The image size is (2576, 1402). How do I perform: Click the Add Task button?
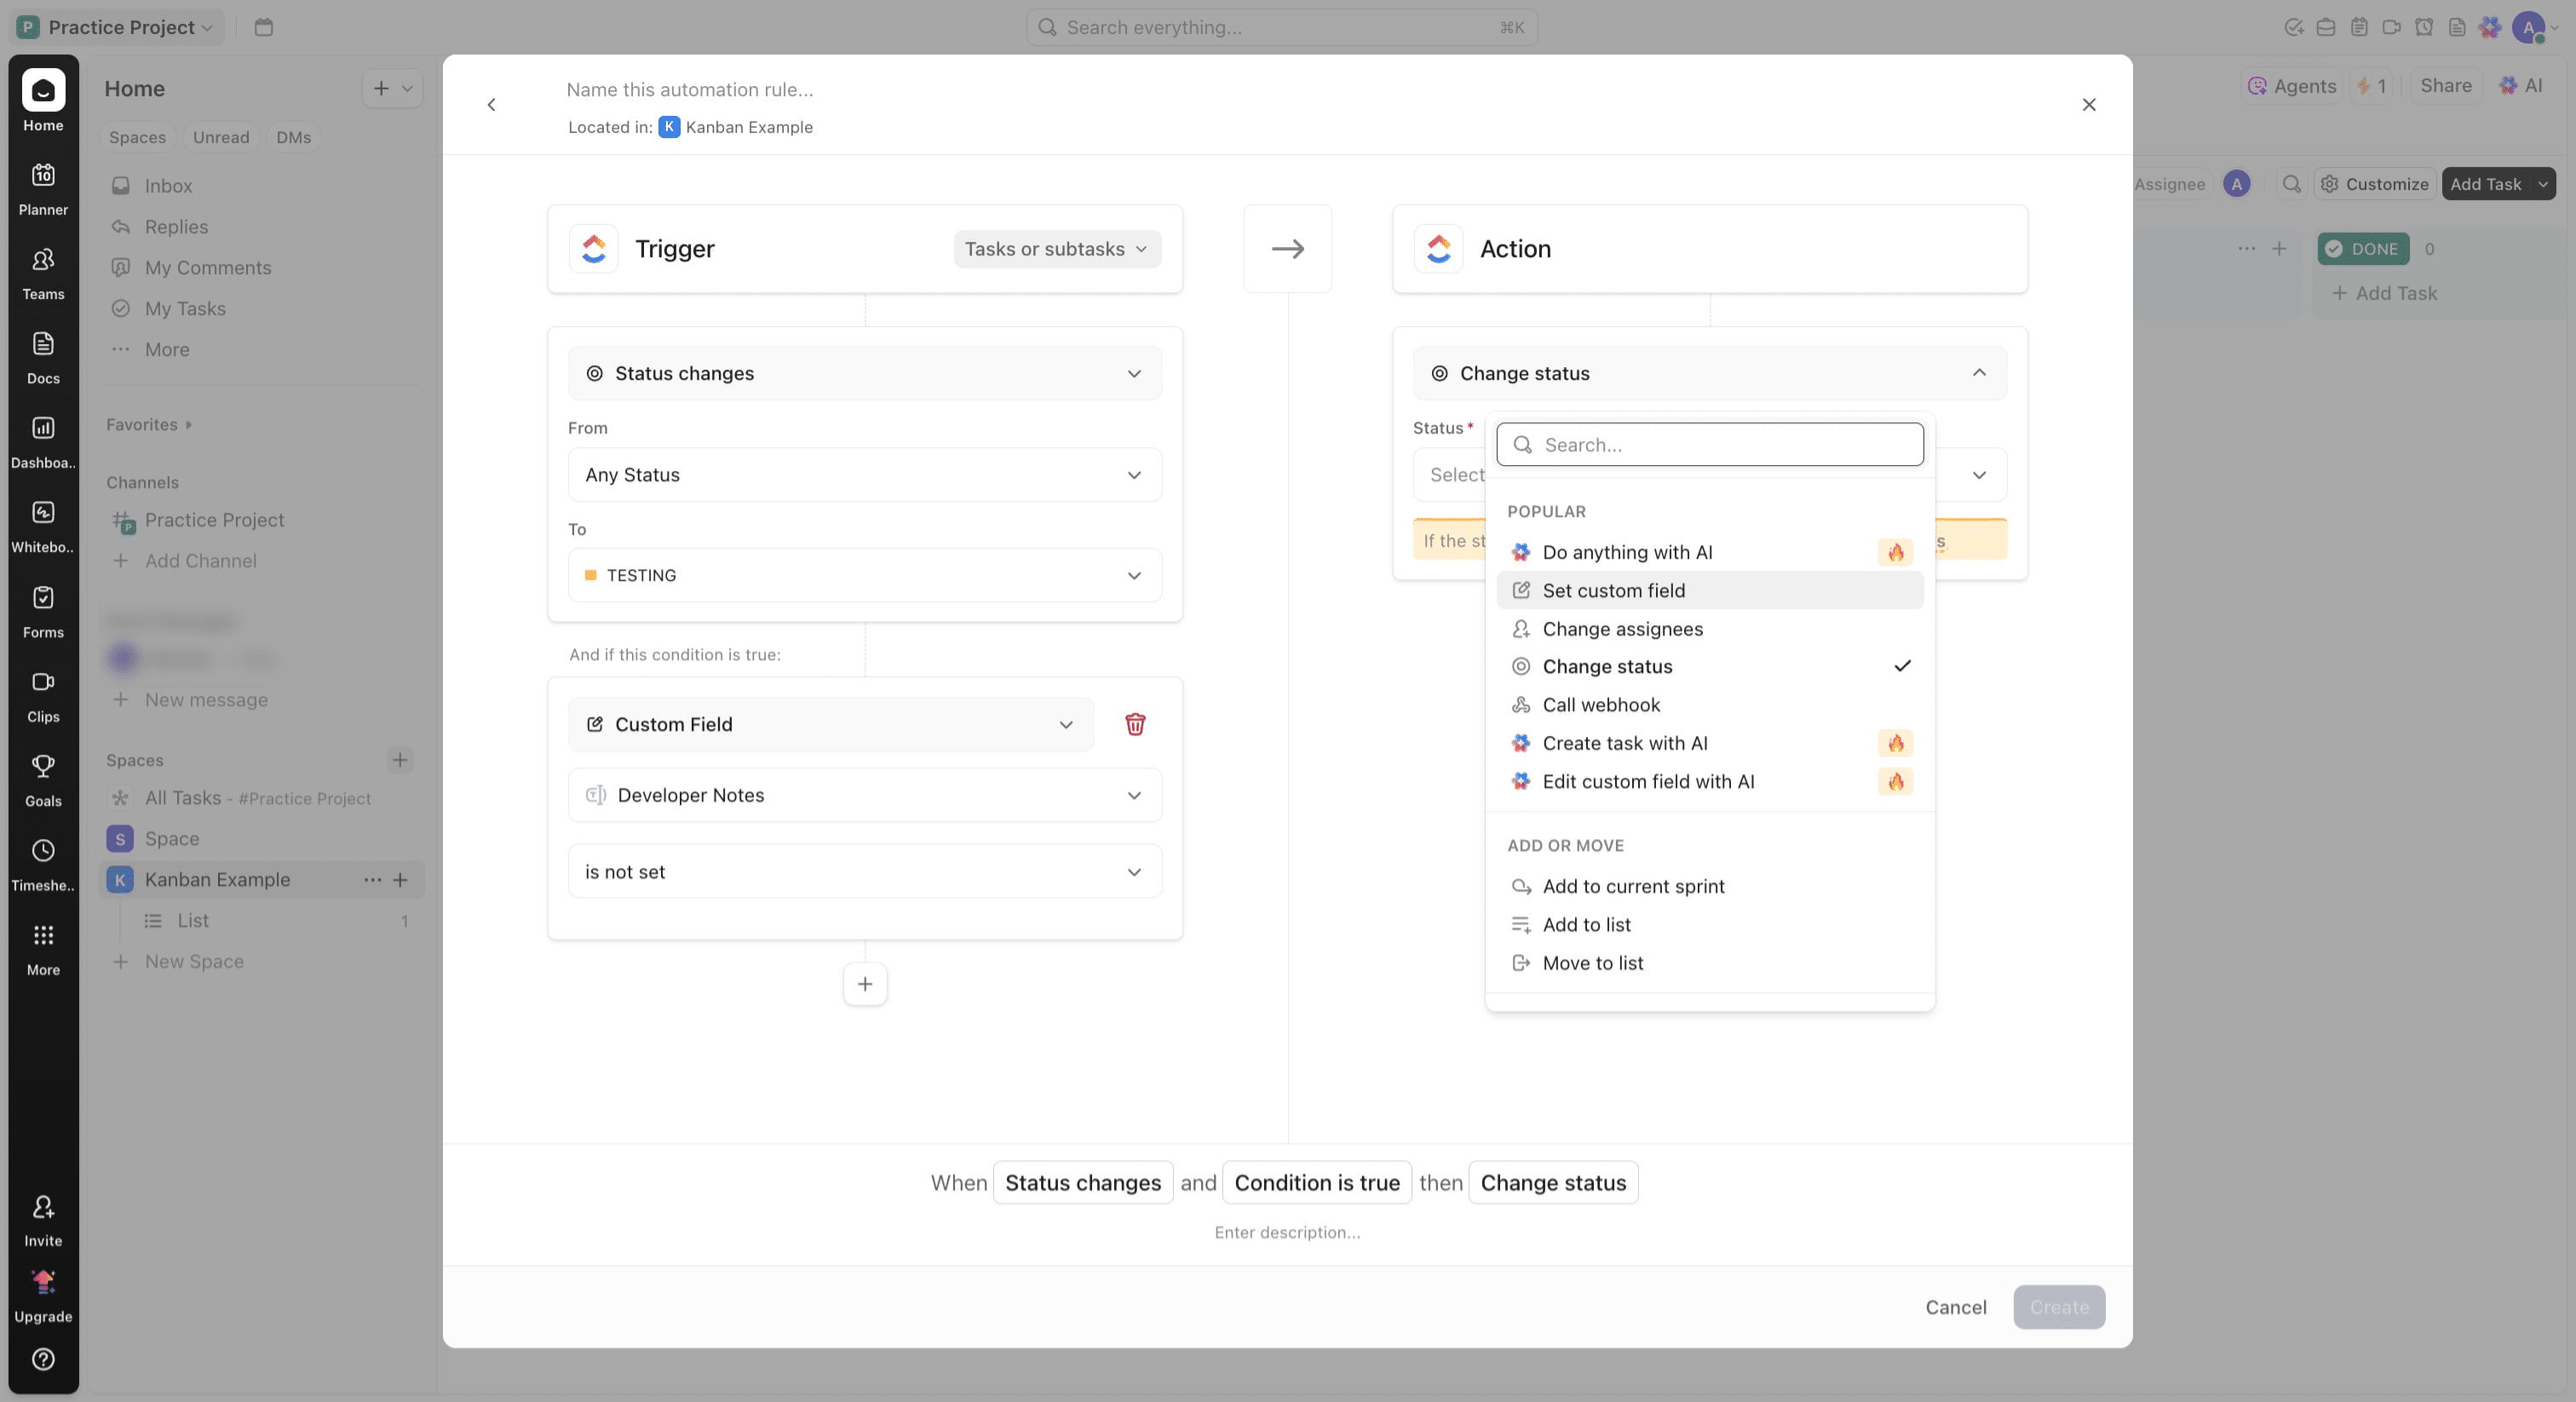click(2485, 183)
